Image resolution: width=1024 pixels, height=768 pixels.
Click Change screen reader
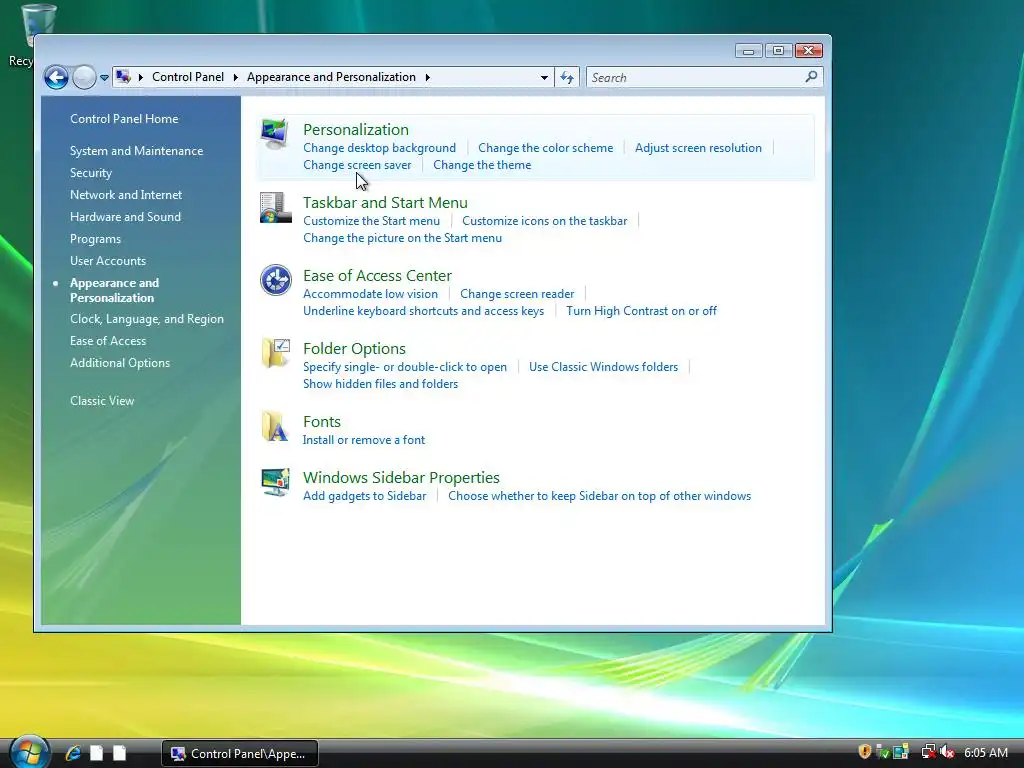click(x=517, y=294)
